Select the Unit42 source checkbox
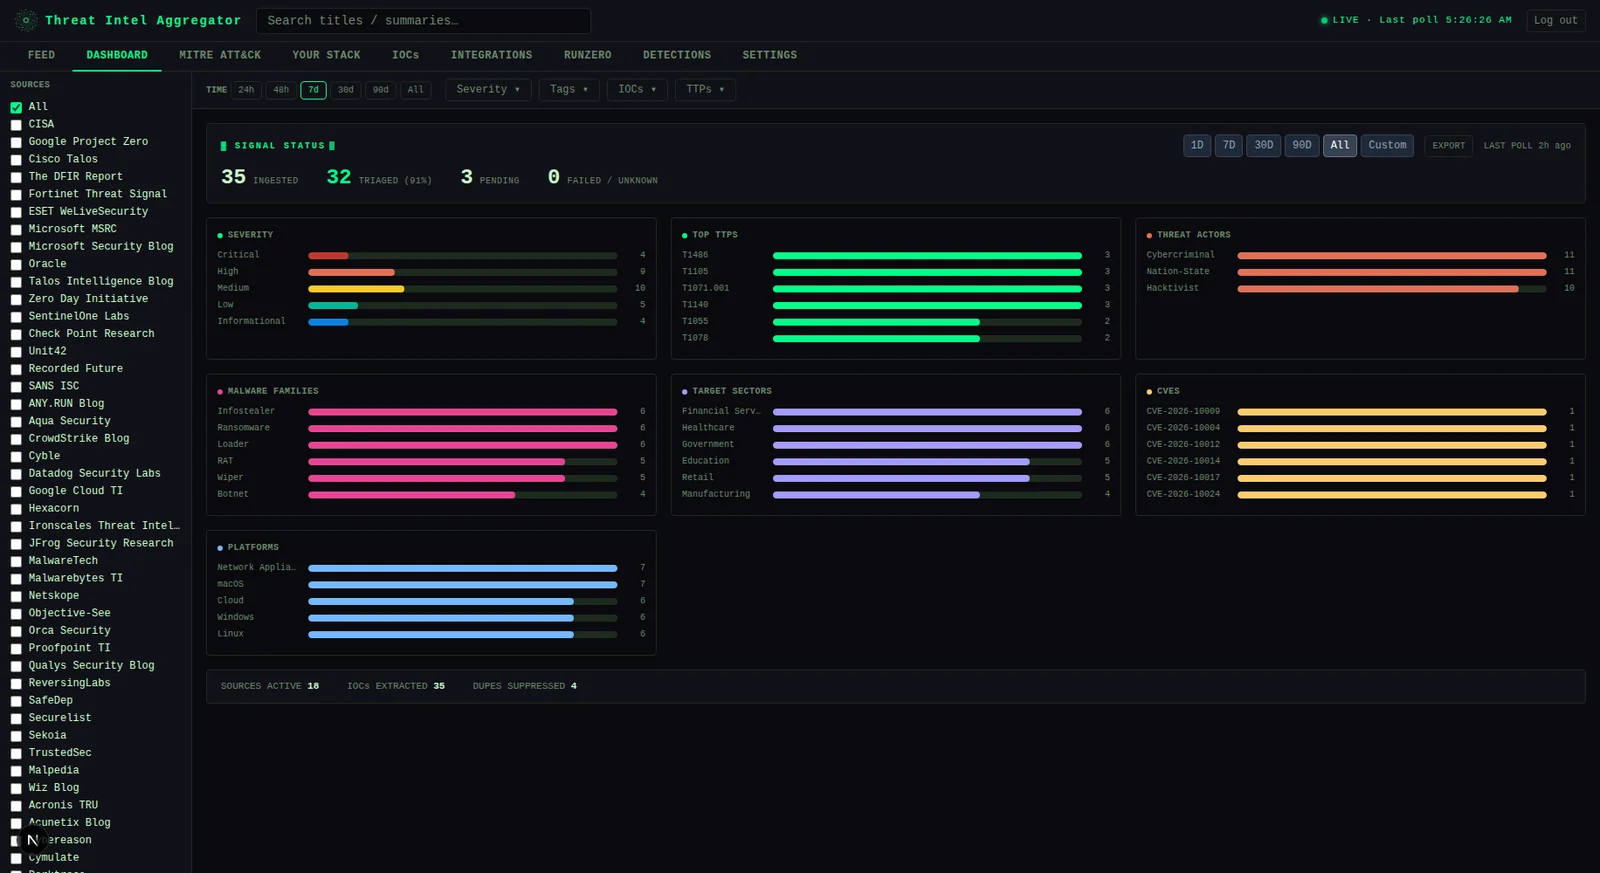The width and height of the screenshot is (1600, 873). [16, 352]
